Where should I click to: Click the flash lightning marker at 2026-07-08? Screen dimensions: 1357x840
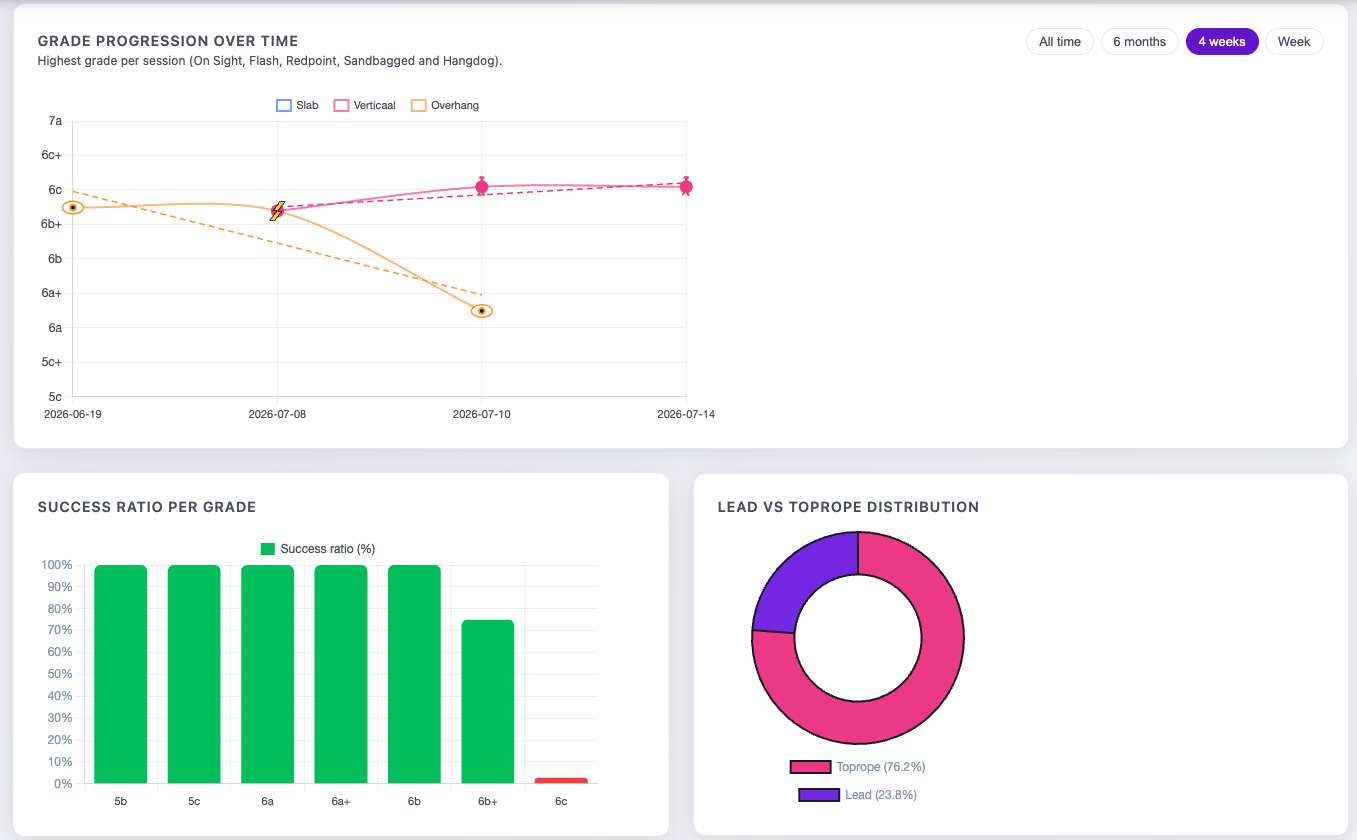pyautogui.click(x=277, y=210)
